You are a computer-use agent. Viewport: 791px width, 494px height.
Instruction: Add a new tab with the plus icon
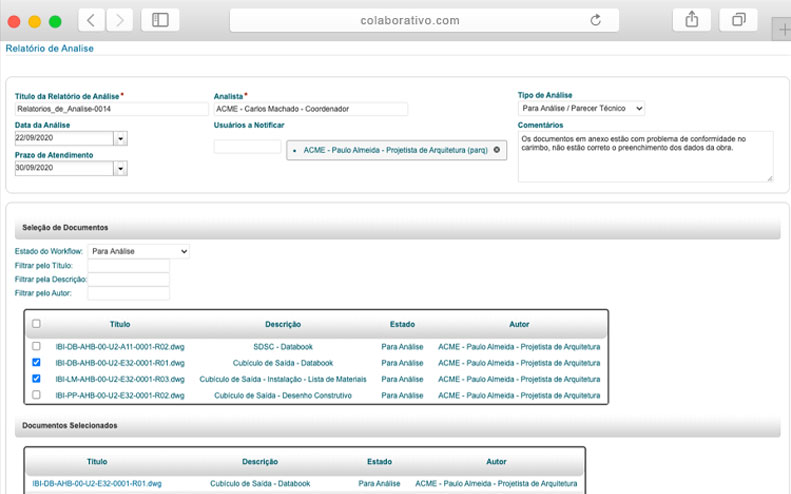click(783, 29)
